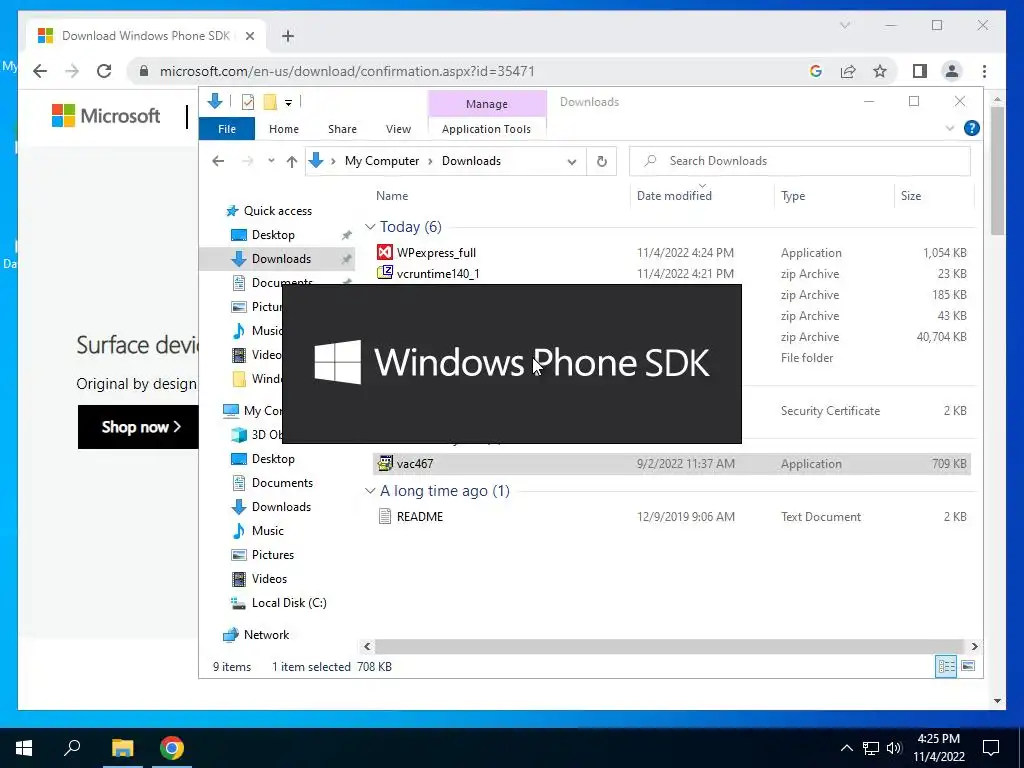The image size is (1024, 768).
Task: Open taskbar Search magnifier
Action: point(72,748)
